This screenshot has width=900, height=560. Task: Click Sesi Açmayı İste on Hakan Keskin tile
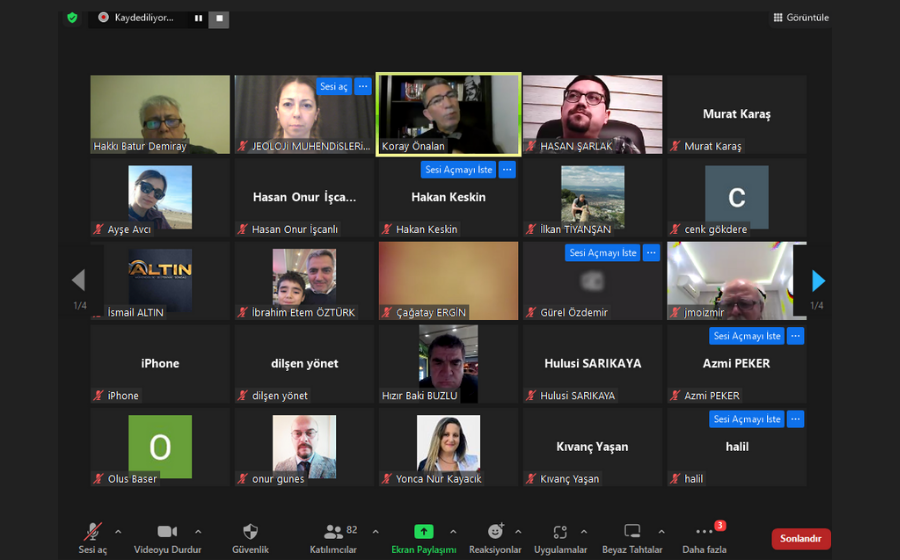459,170
